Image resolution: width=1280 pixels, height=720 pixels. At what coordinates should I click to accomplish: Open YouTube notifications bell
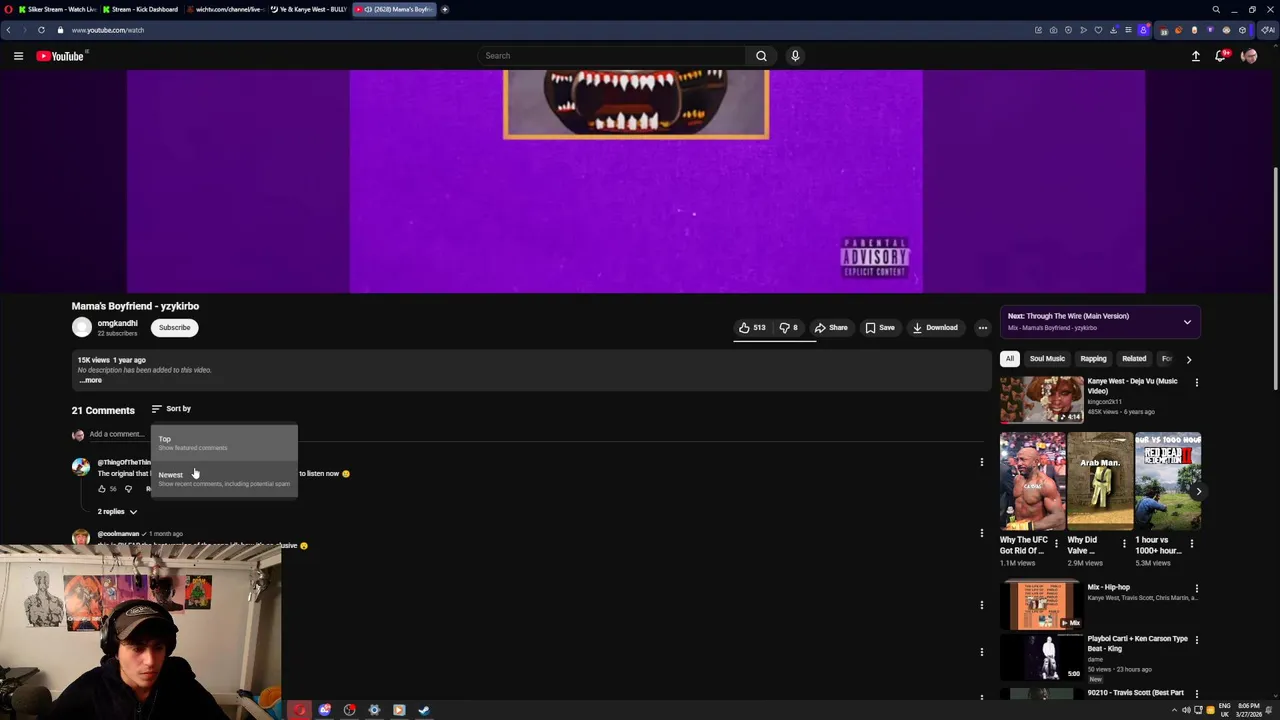(x=1220, y=56)
